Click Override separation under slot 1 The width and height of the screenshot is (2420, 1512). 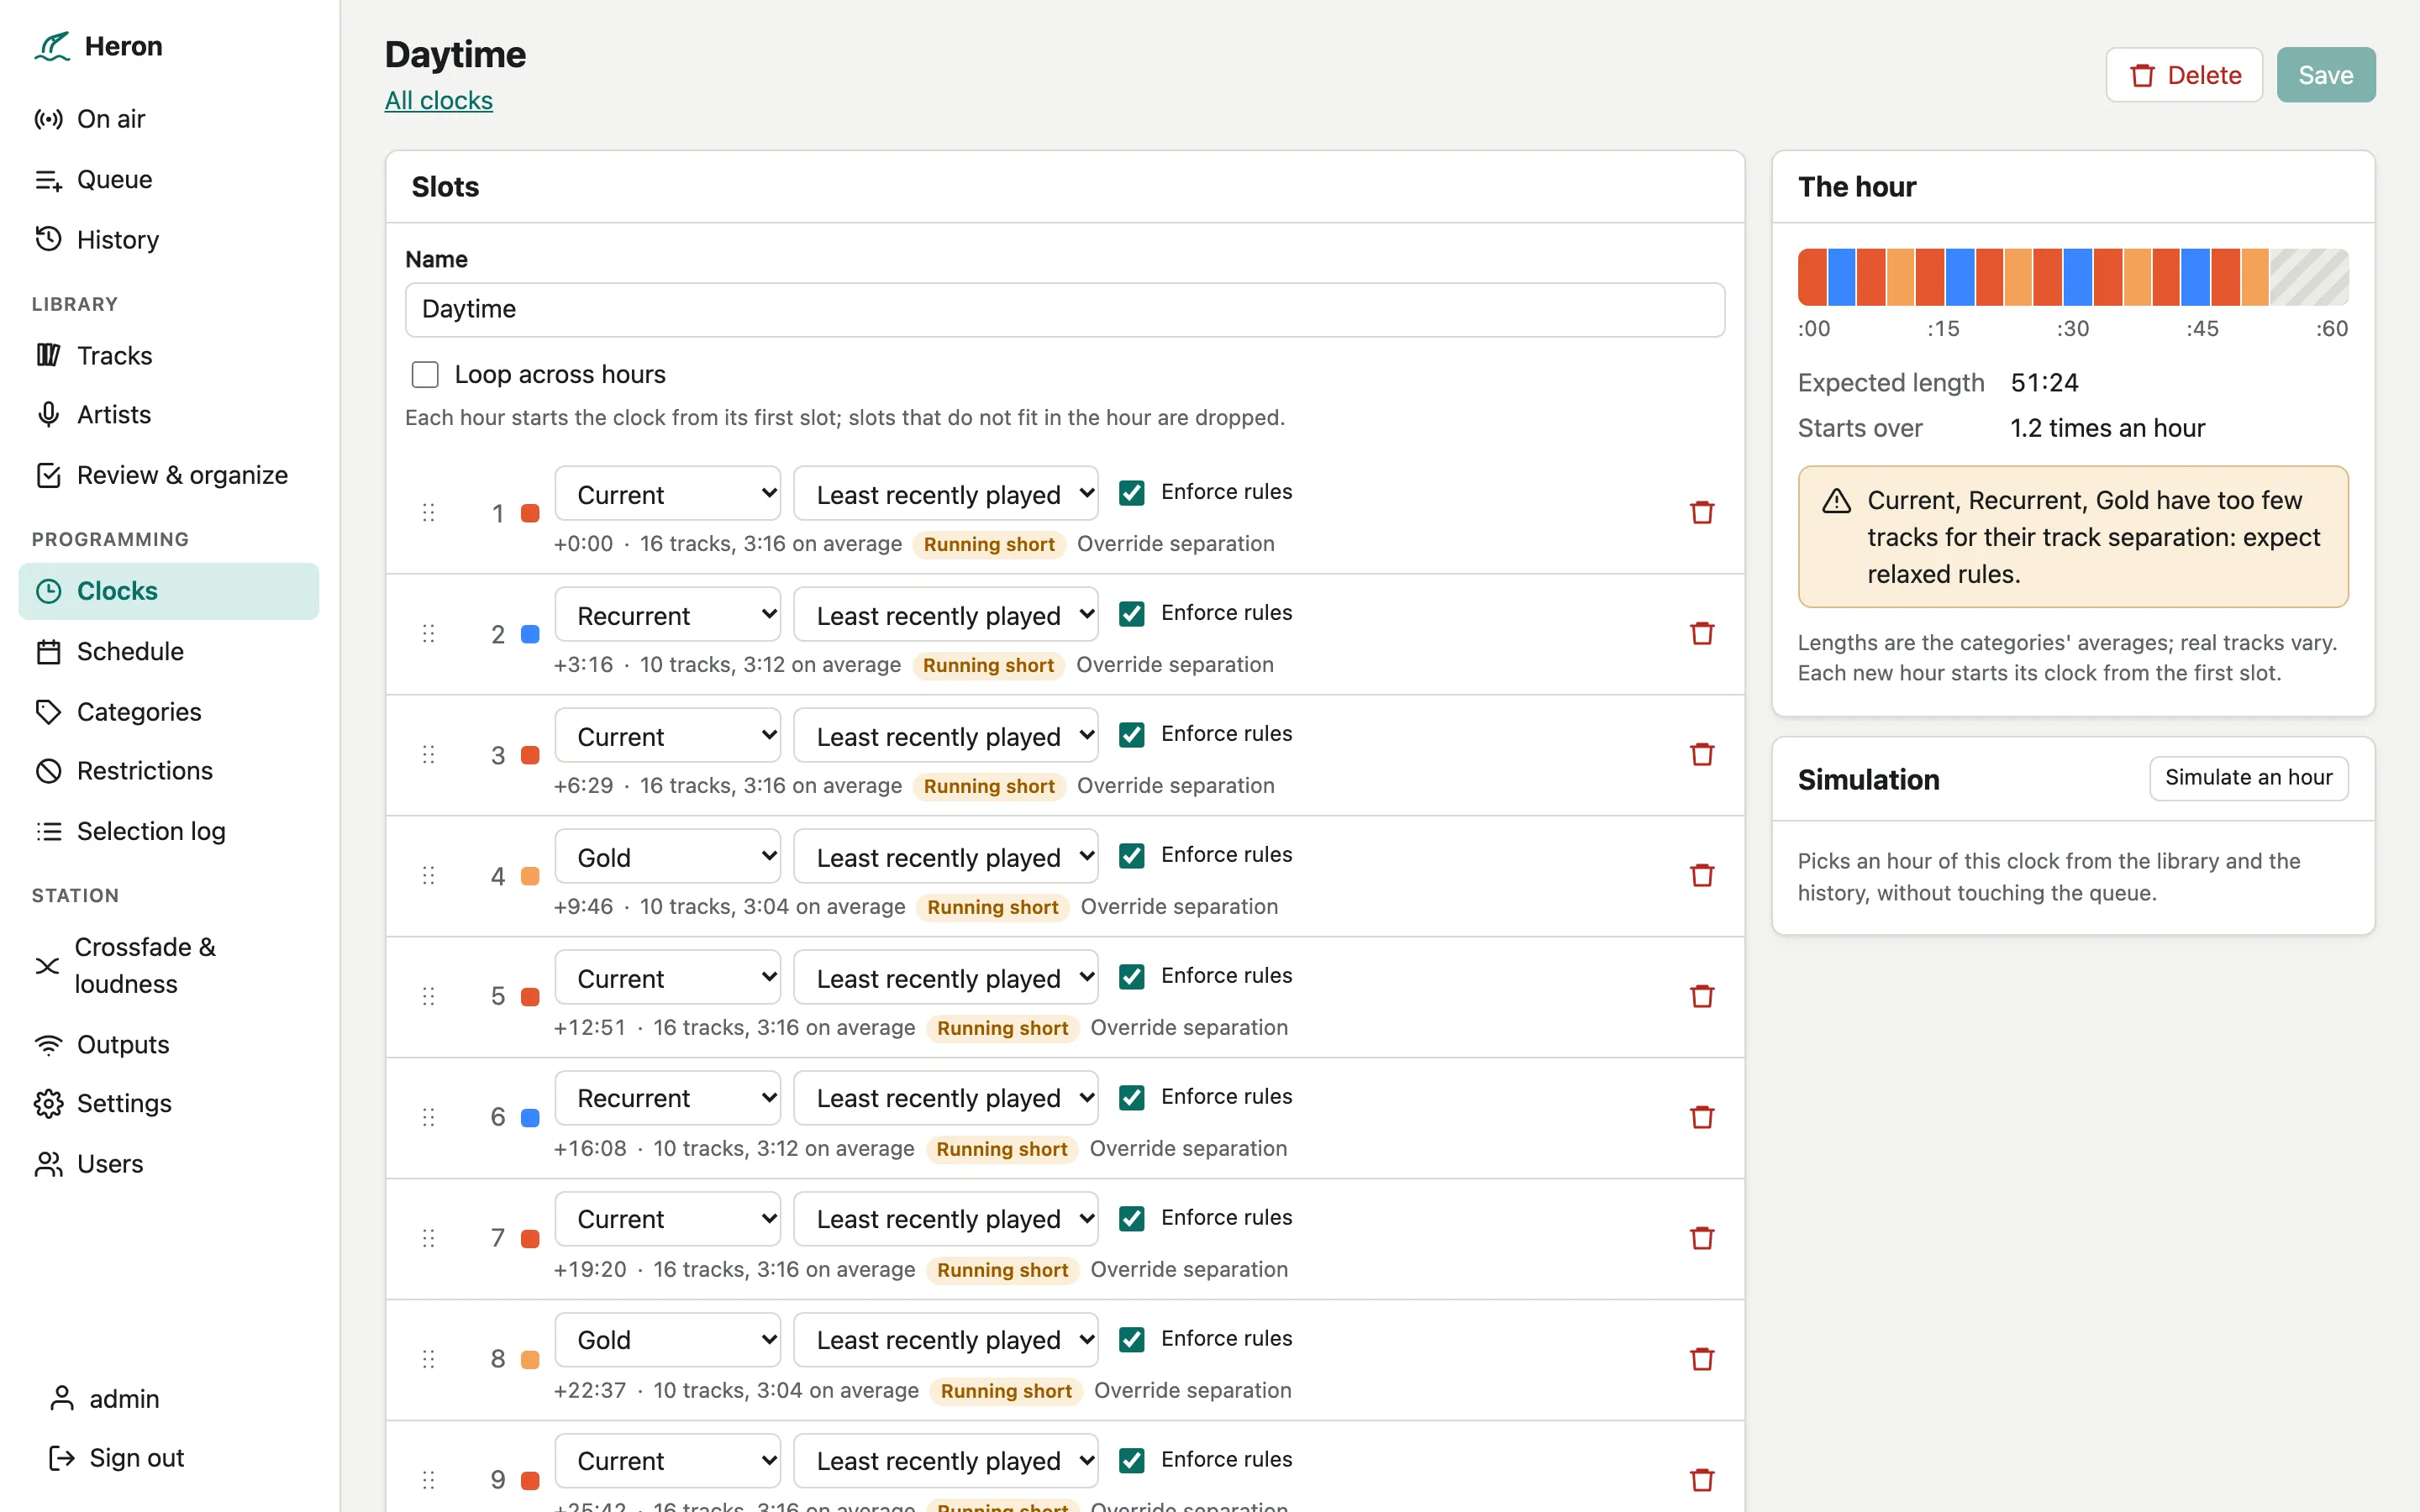point(1175,544)
